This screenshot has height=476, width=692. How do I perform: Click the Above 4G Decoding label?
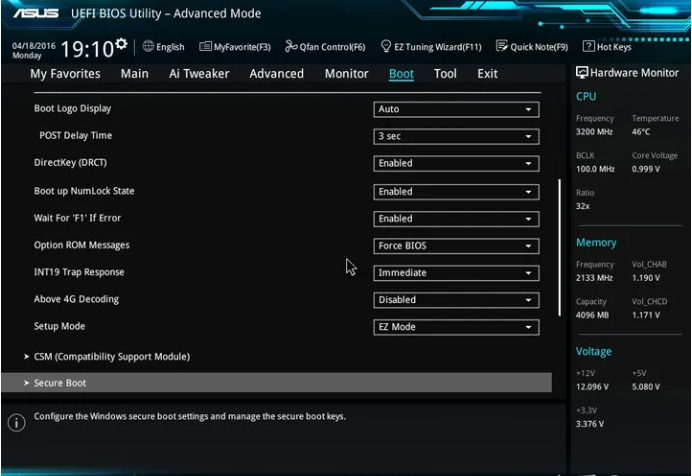(x=76, y=299)
